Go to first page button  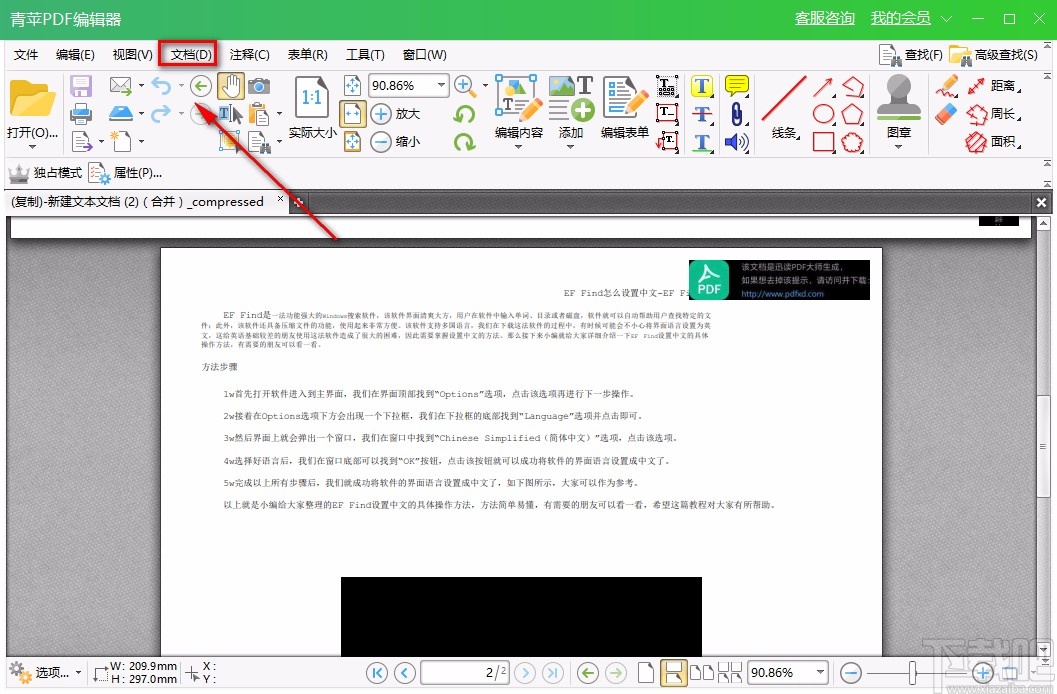[378, 672]
